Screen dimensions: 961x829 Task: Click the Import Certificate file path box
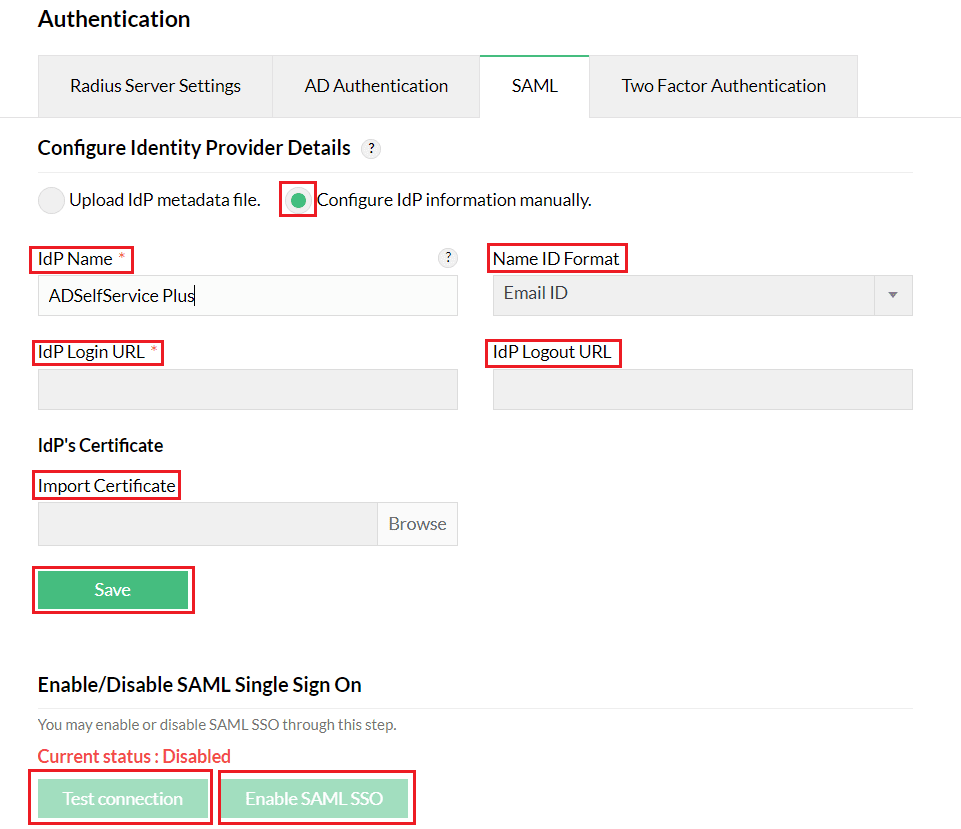click(x=207, y=523)
